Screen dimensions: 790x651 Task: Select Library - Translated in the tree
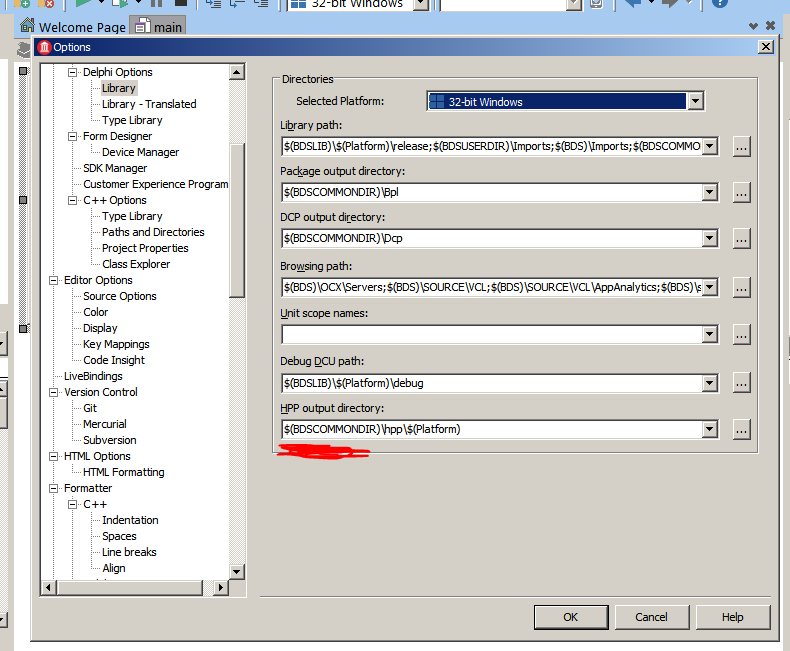coord(149,104)
